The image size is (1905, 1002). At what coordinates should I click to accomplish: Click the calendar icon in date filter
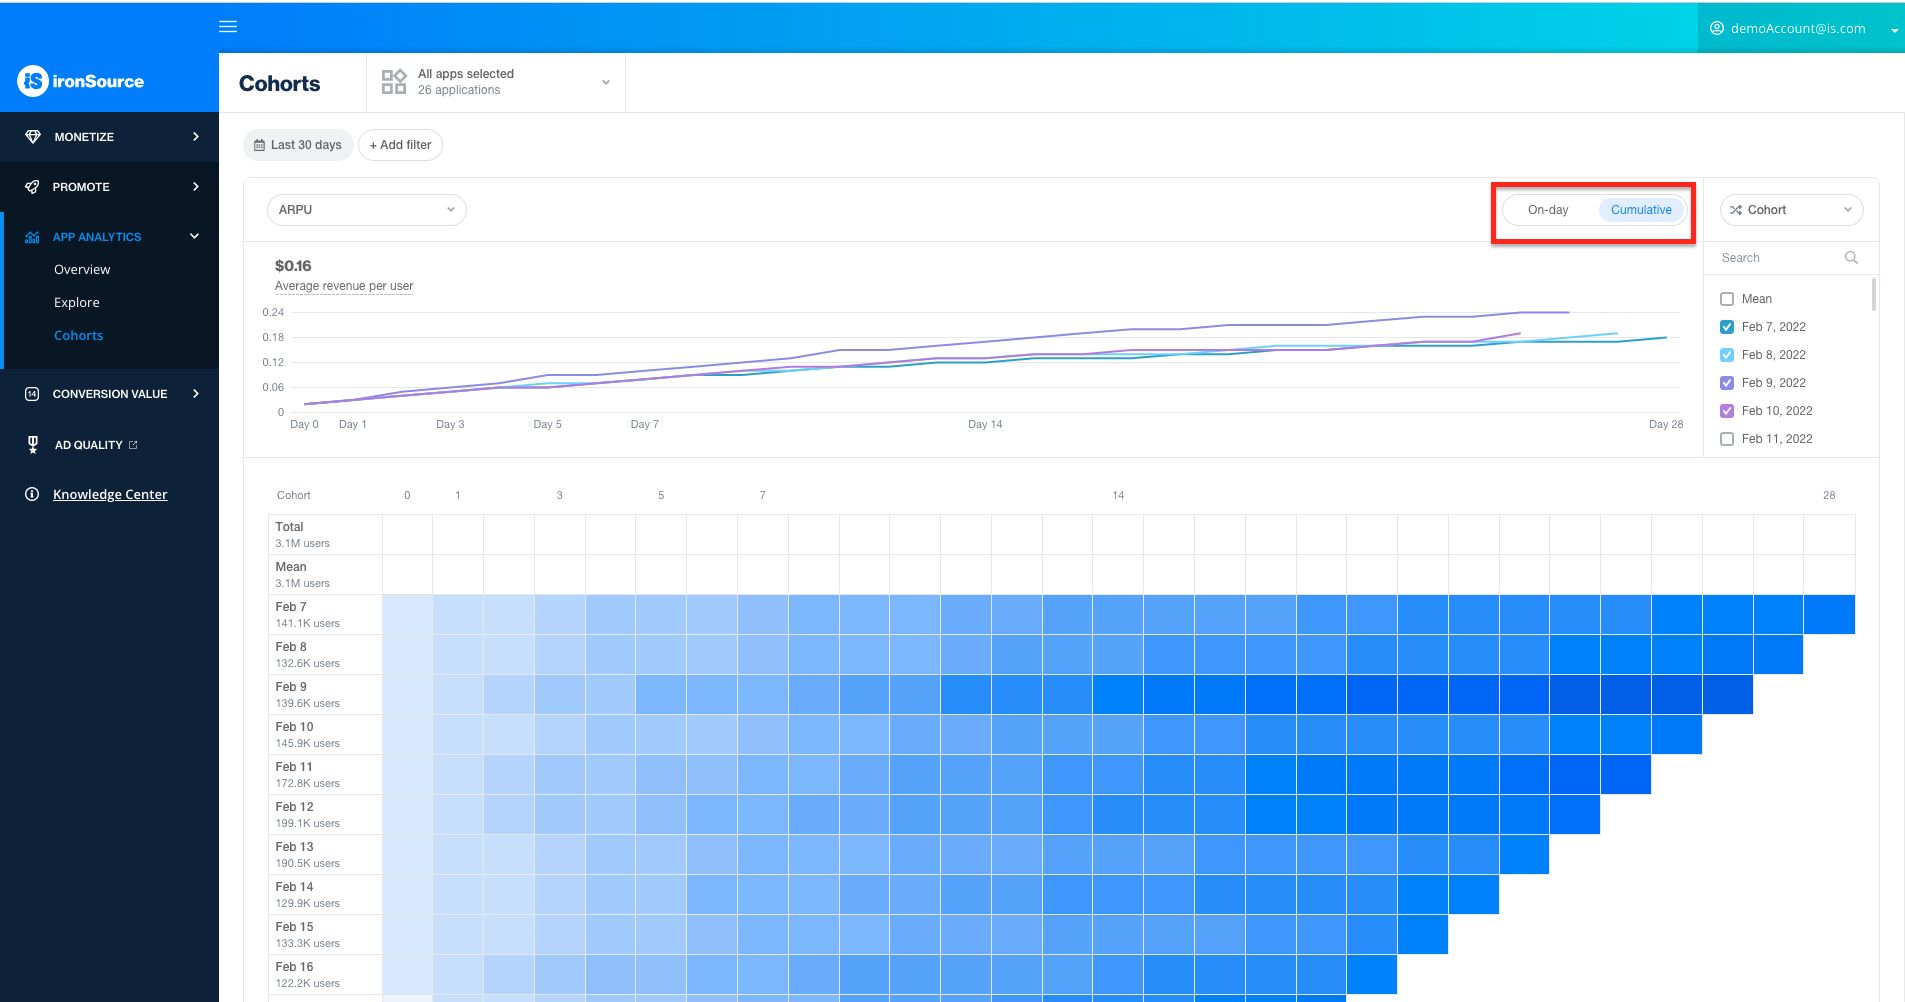[x=259, y=145]
